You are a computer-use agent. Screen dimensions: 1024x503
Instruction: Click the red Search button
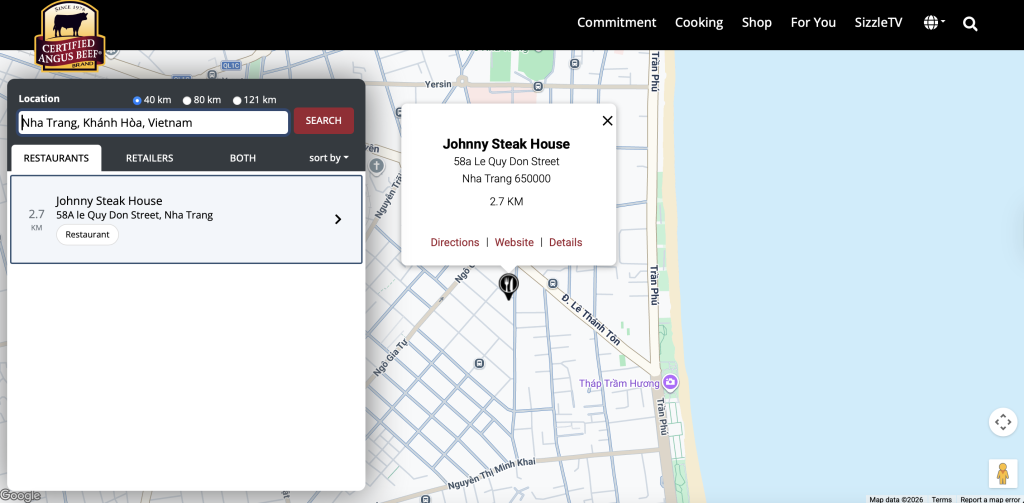pos(323,121)
